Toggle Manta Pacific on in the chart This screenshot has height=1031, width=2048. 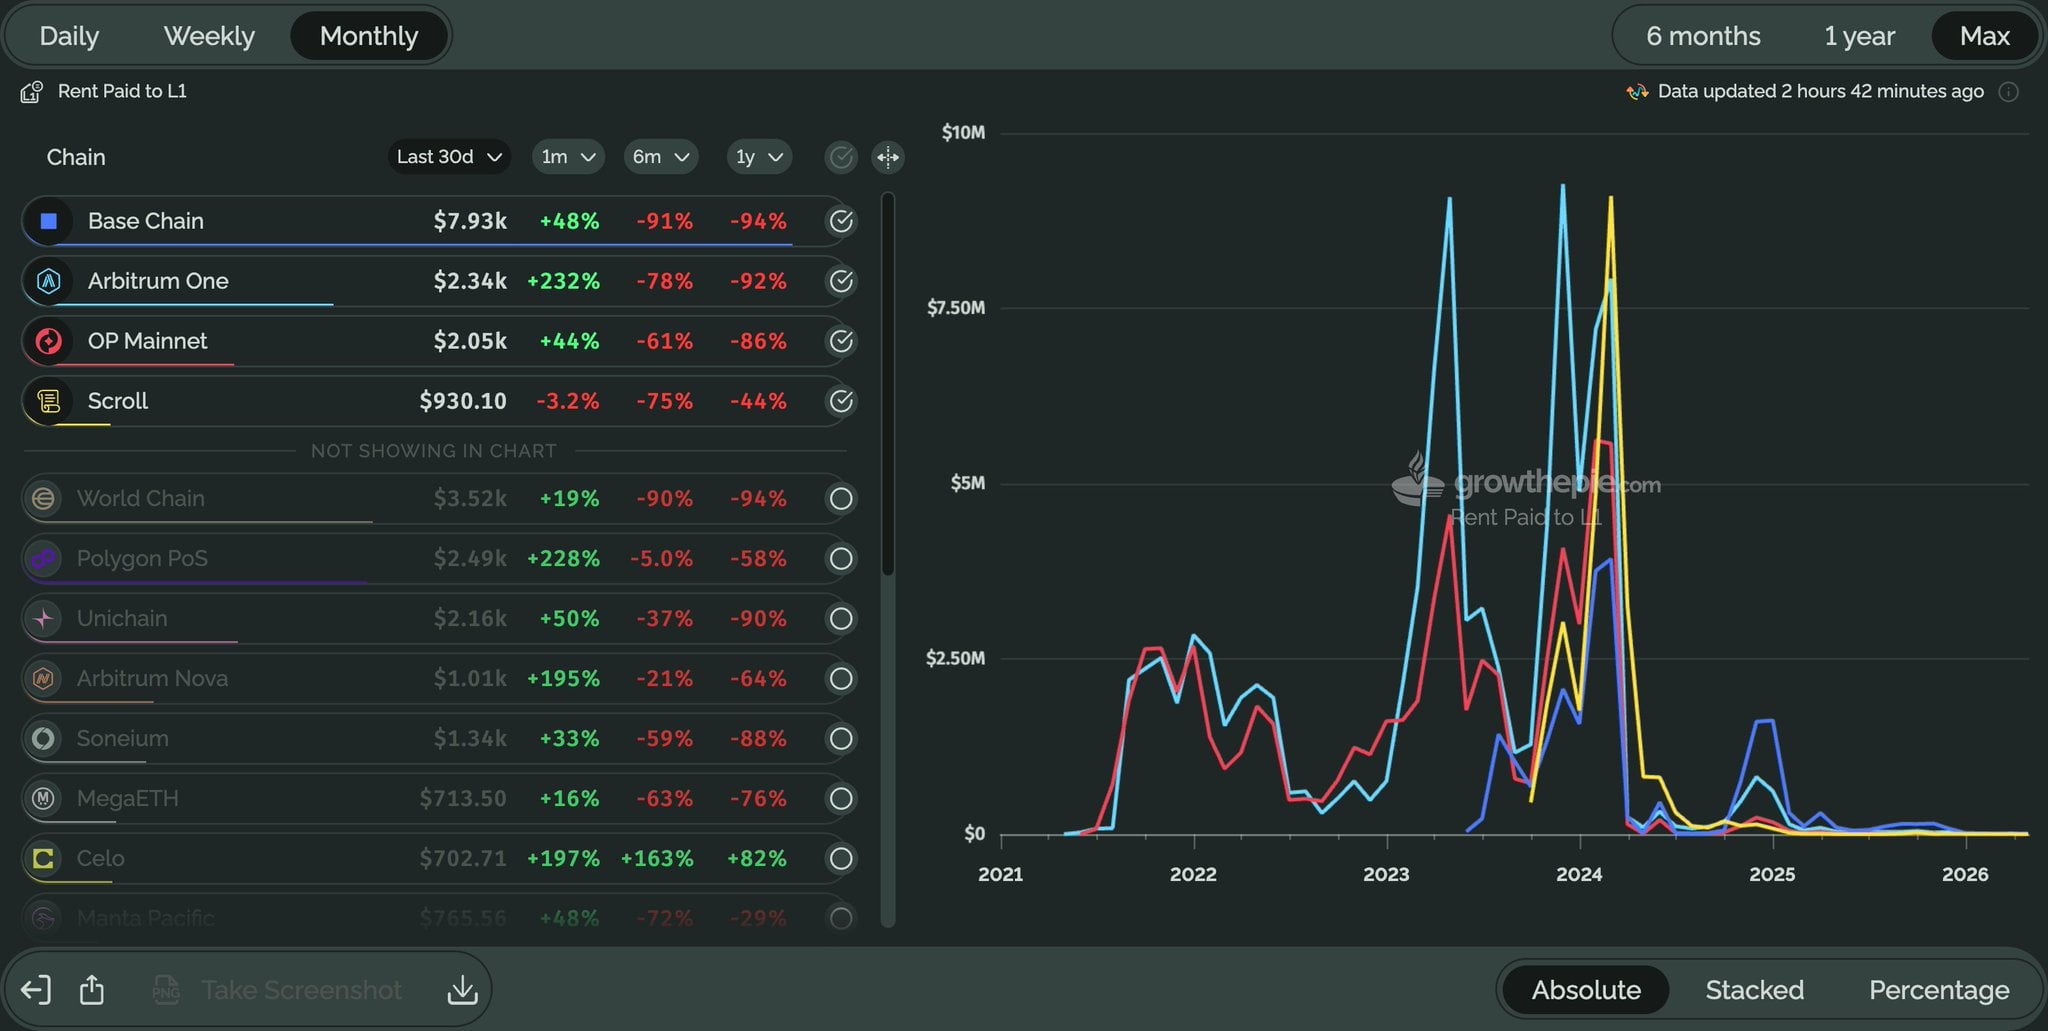tap(842, 918)
